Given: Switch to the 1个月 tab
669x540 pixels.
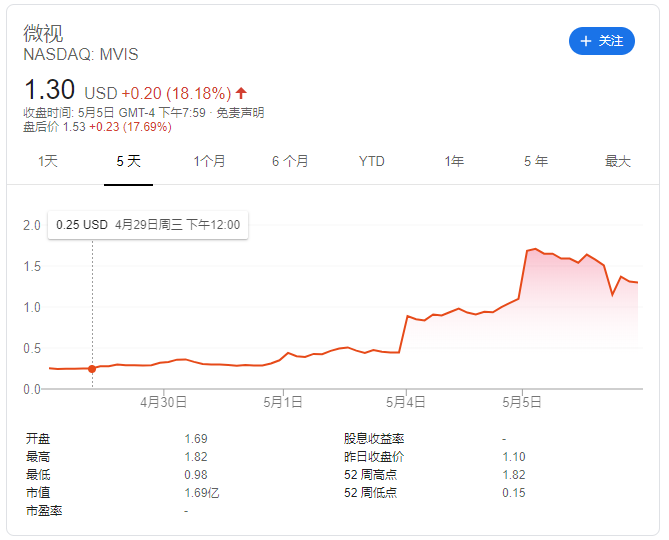Looking at the screenshot, I should tap(209, 161).
